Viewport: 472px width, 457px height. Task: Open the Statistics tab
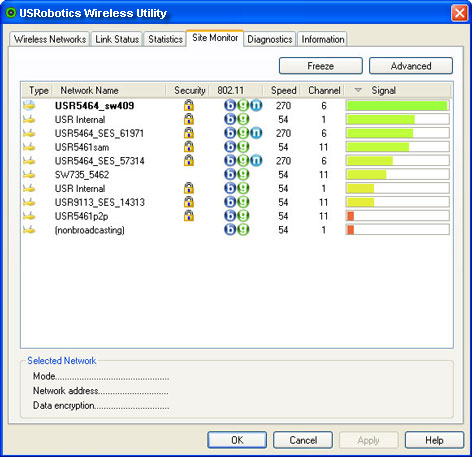tap(165, 39)
